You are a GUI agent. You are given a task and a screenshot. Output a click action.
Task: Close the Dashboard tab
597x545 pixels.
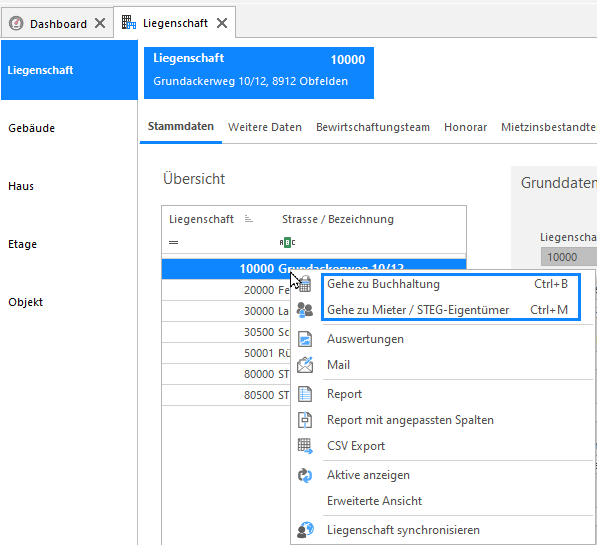point(100,24)
